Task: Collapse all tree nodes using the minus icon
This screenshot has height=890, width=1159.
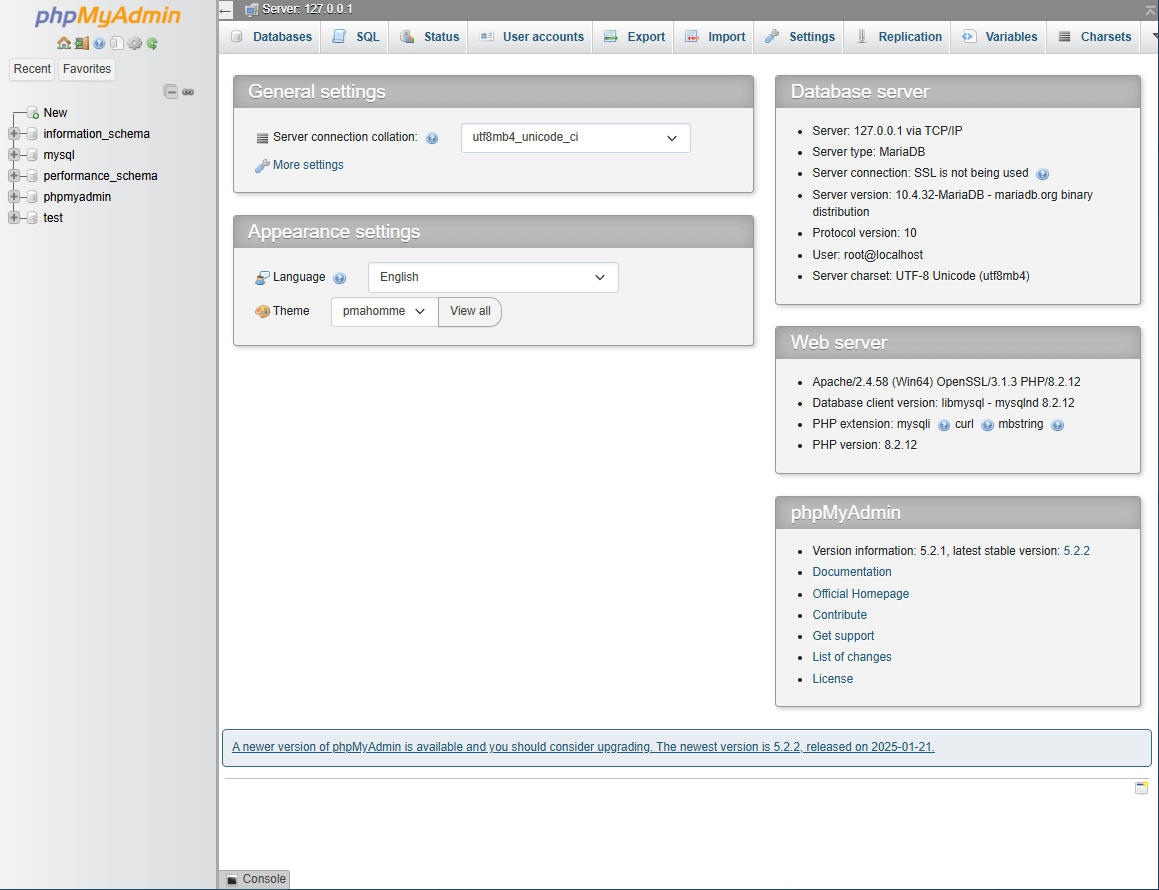Action: click(171, 91)
